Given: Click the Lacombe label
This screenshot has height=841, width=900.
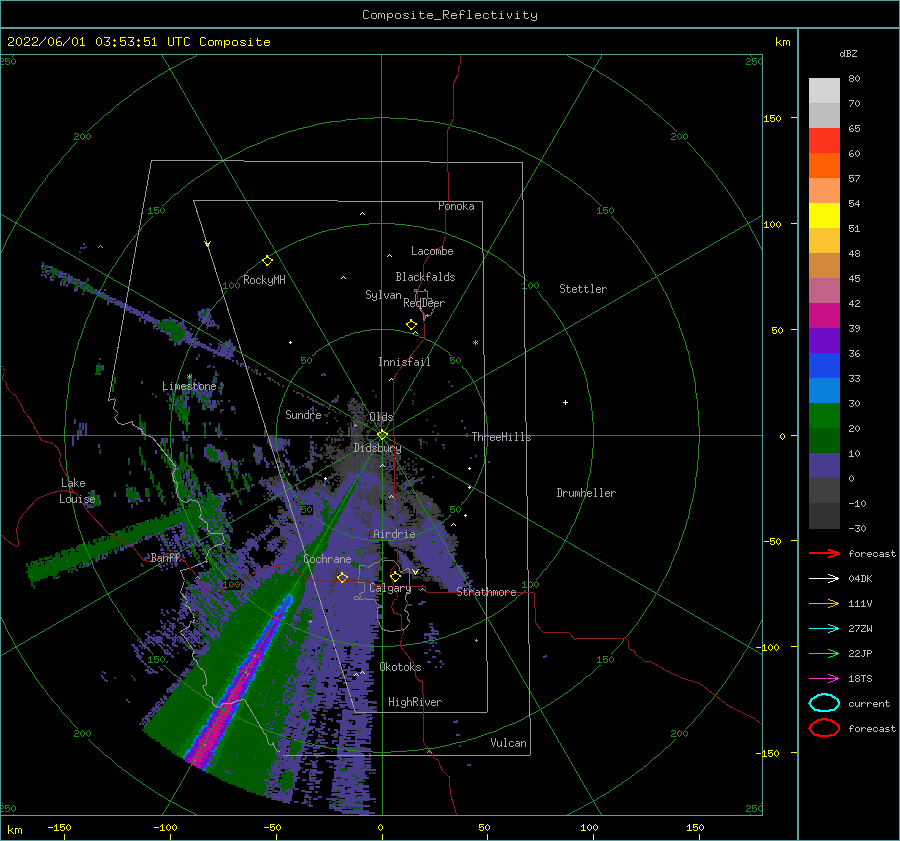Looking at the screenshot, I should pyautogui.click(x=432, y=251).
